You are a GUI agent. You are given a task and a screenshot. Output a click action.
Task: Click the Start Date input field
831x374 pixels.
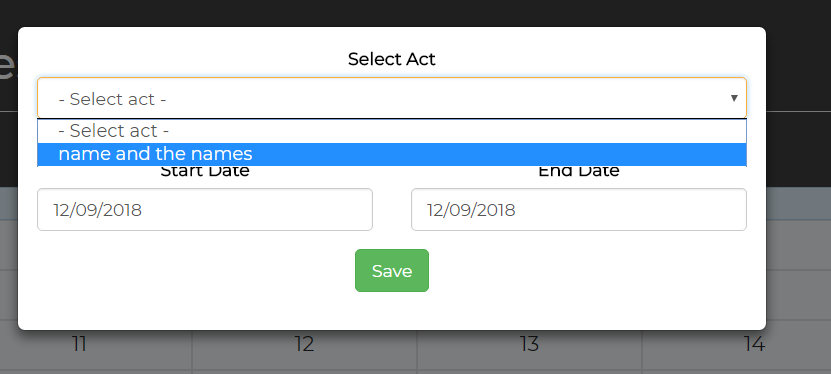click(x=205, y=210)
